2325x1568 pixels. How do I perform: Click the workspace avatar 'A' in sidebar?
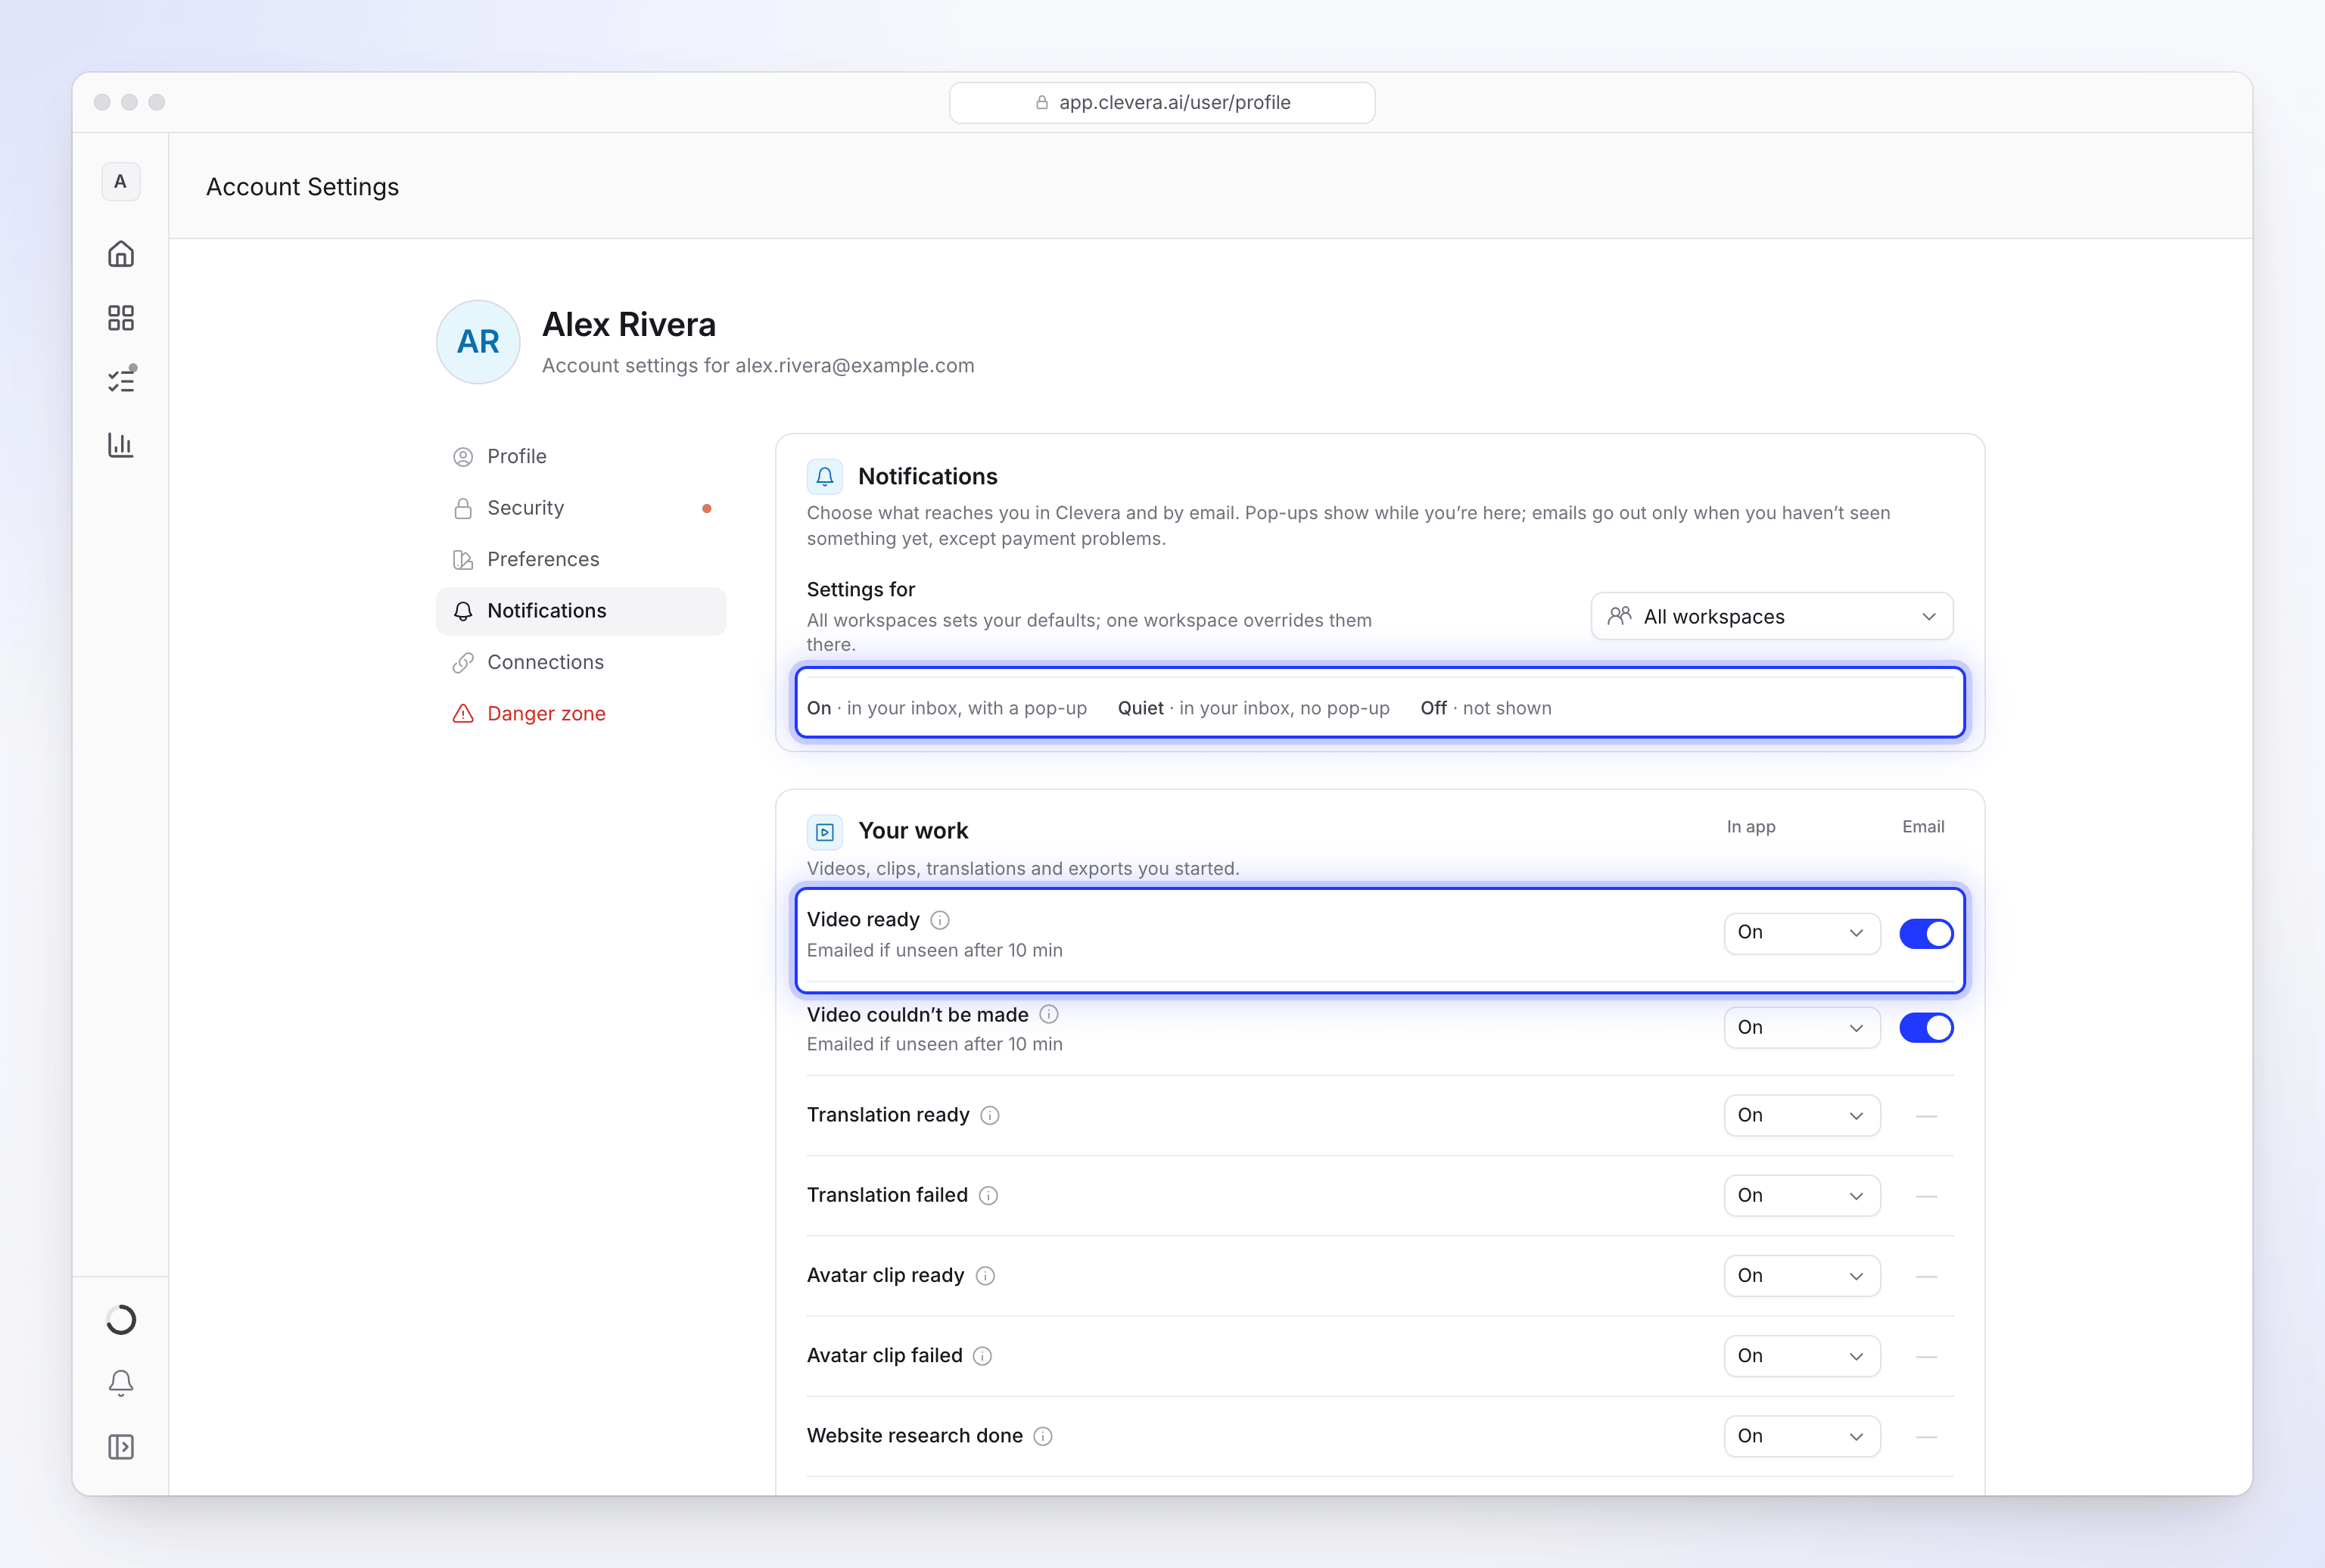[x=121, y=182]
